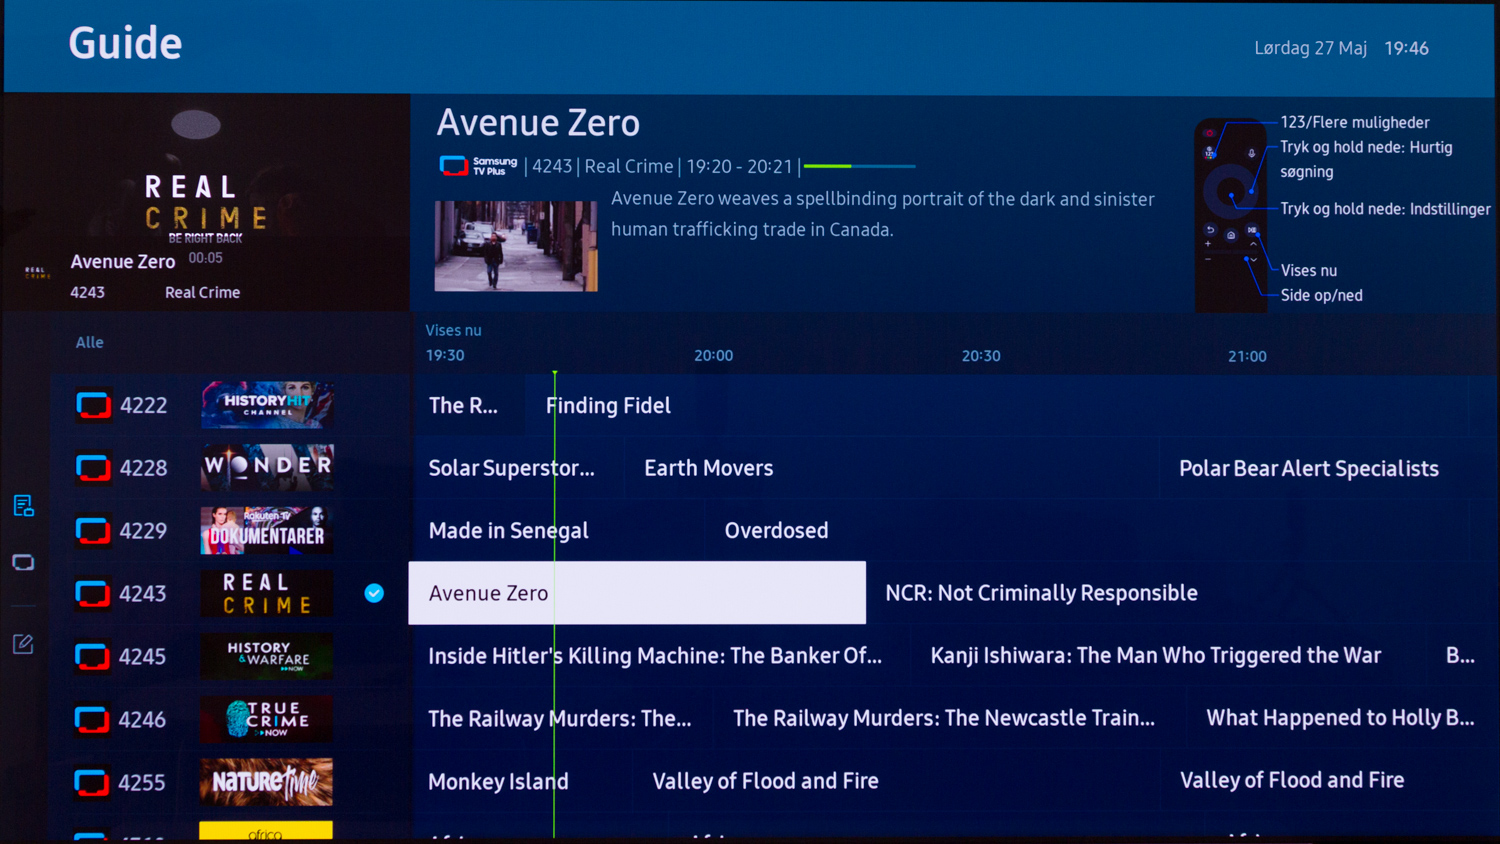Select History & Warfare channel logo
1500x844 pixels.
coord(267,656)
